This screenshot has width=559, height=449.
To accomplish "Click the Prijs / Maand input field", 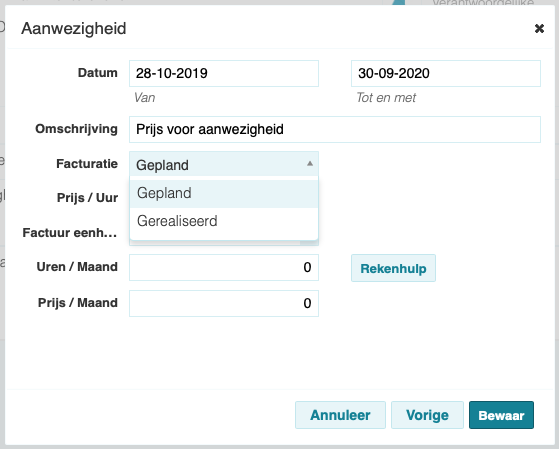I will pos(224,303).
